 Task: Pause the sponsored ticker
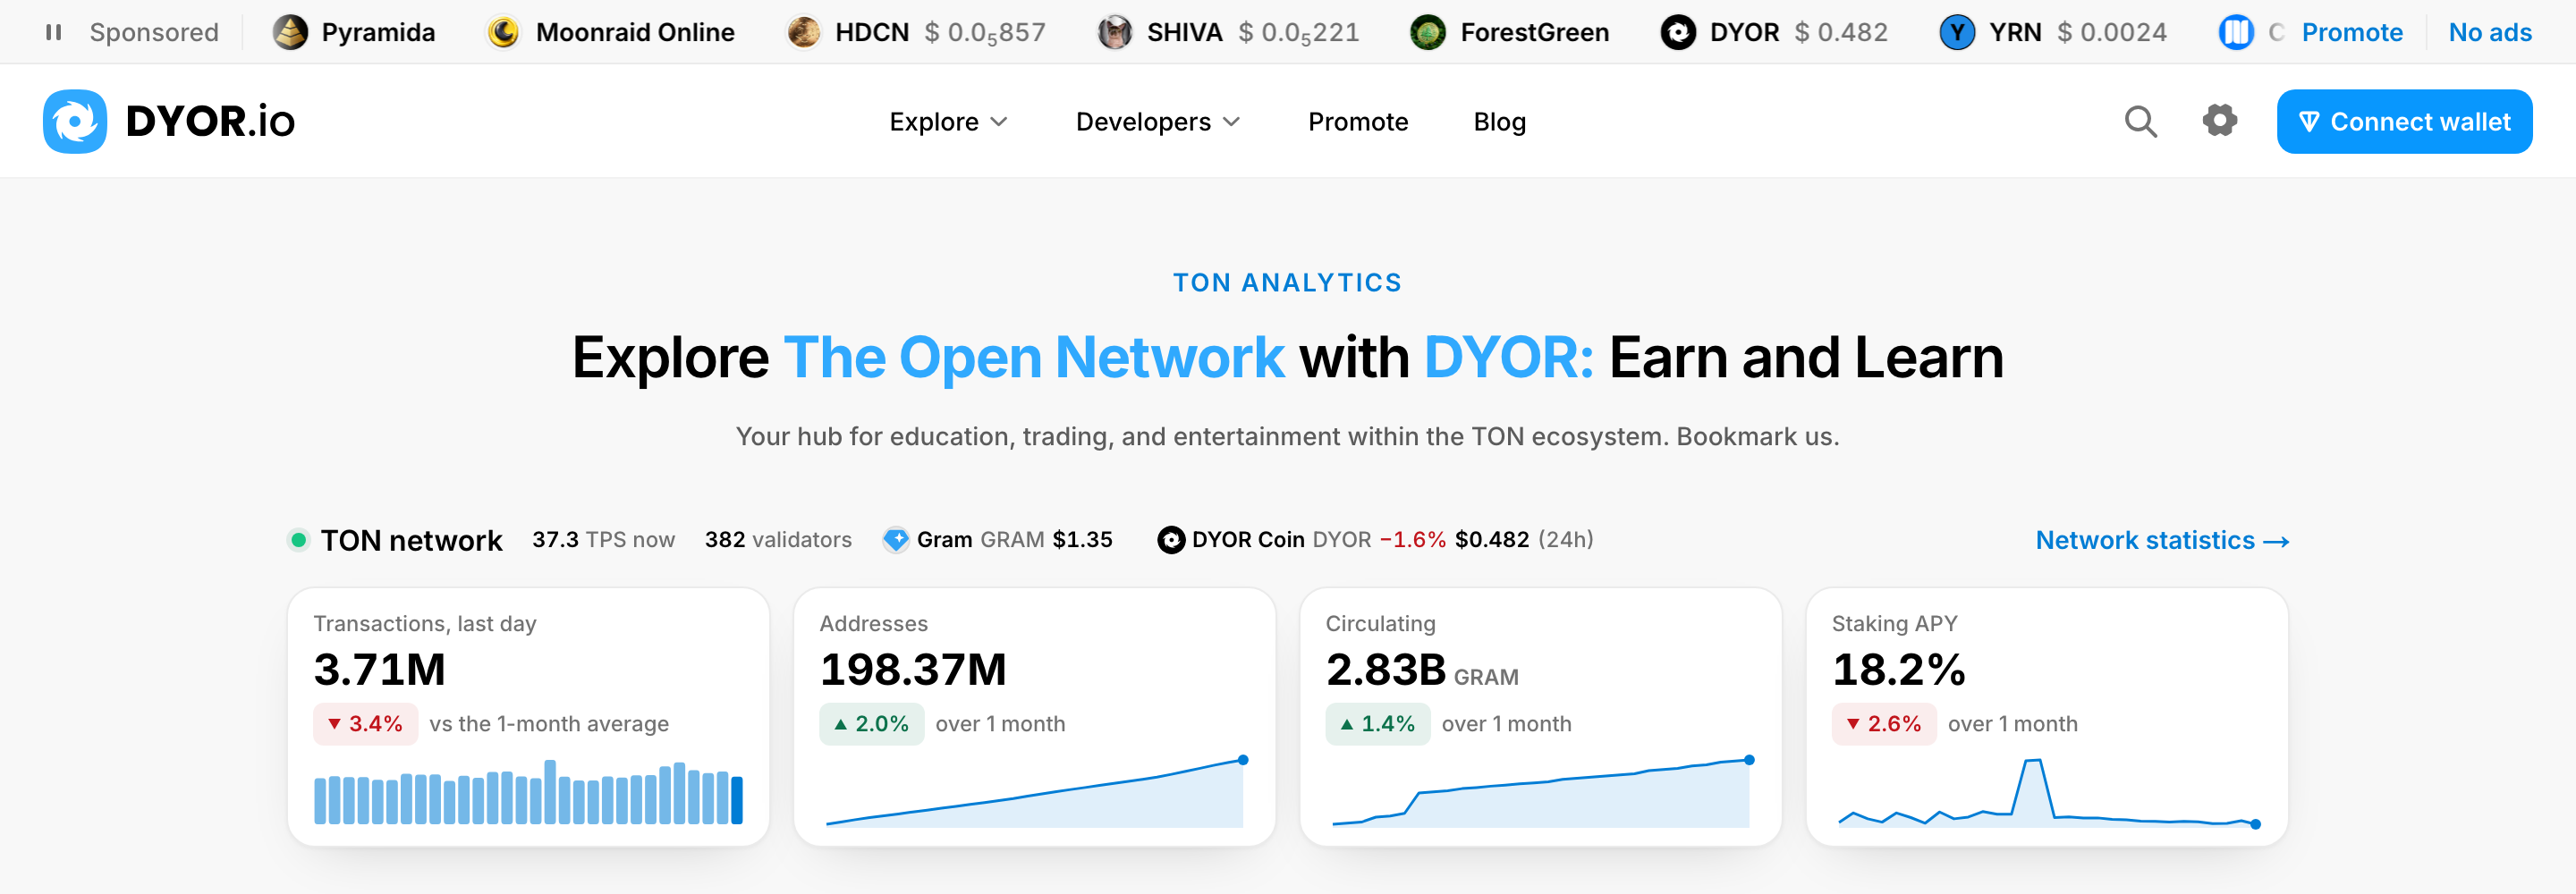(54, 32)
